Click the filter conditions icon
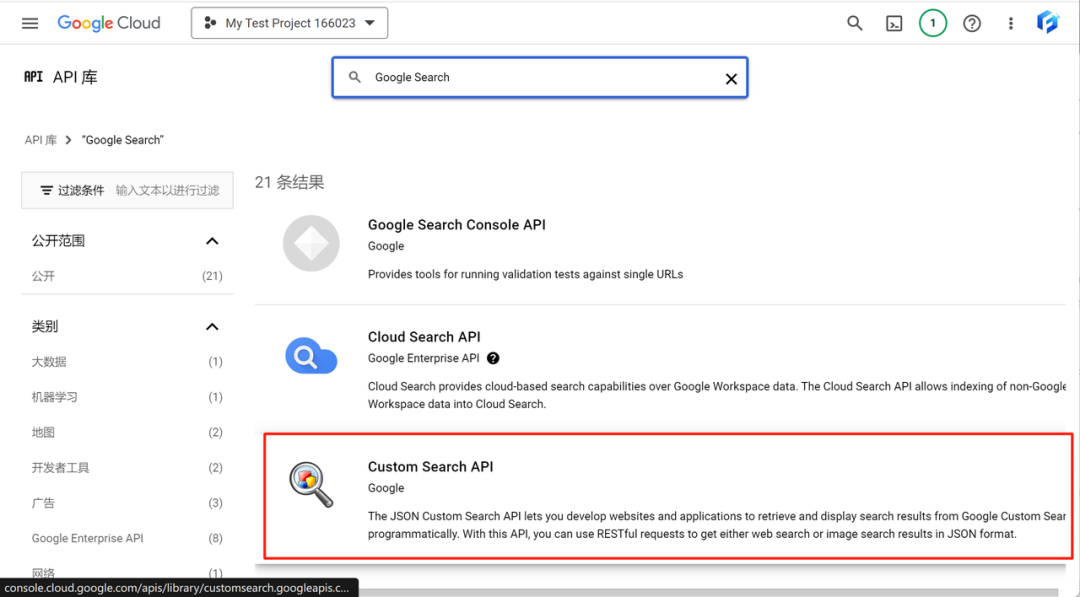This screenshot has height=597, width=1080. [46, 190]
